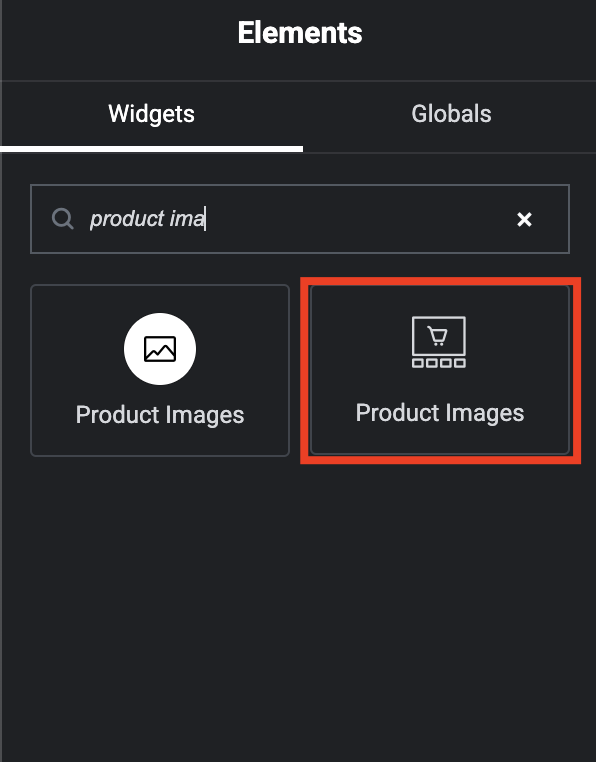Click the 'product ima' text in the search box
The height and width of the screenshot is (762, 596).
[147, 219]
